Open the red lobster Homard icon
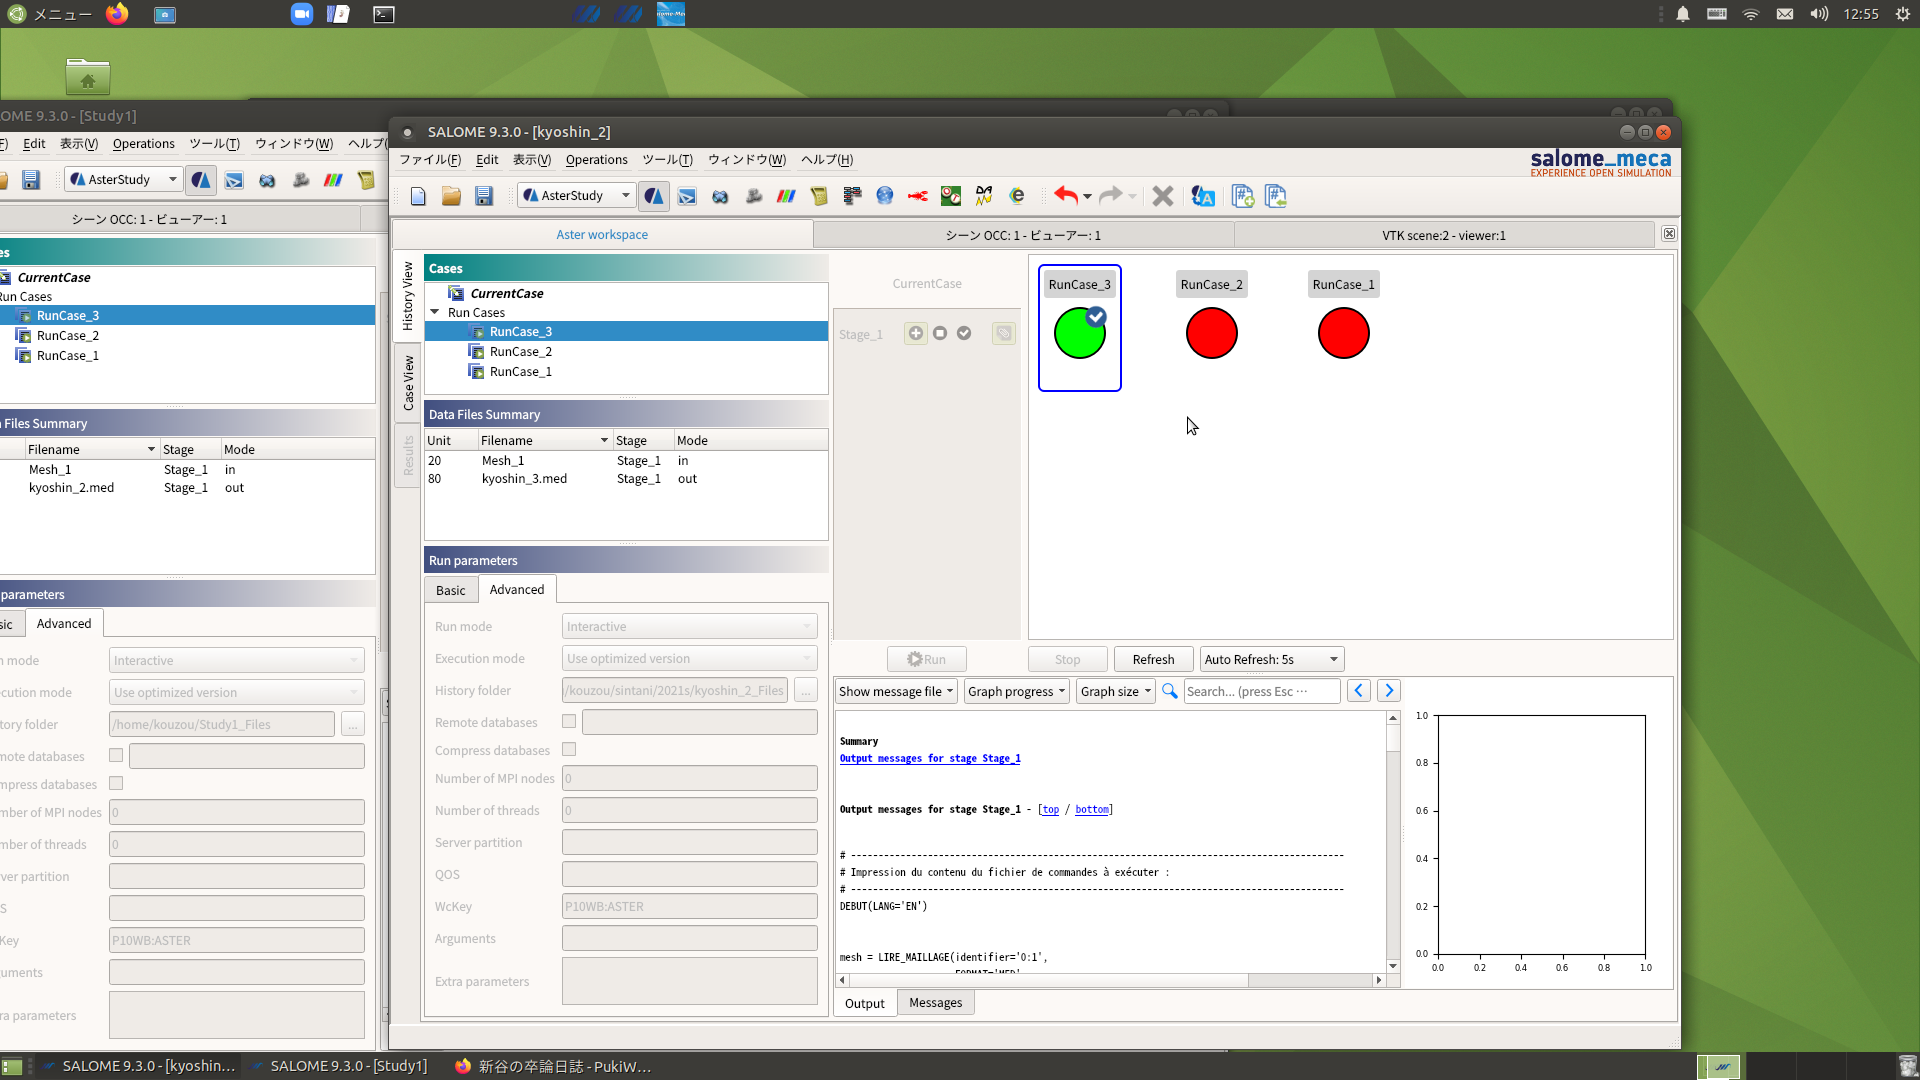The width and height of the screenshot is (1920, 1080). (x=918, y=196)
